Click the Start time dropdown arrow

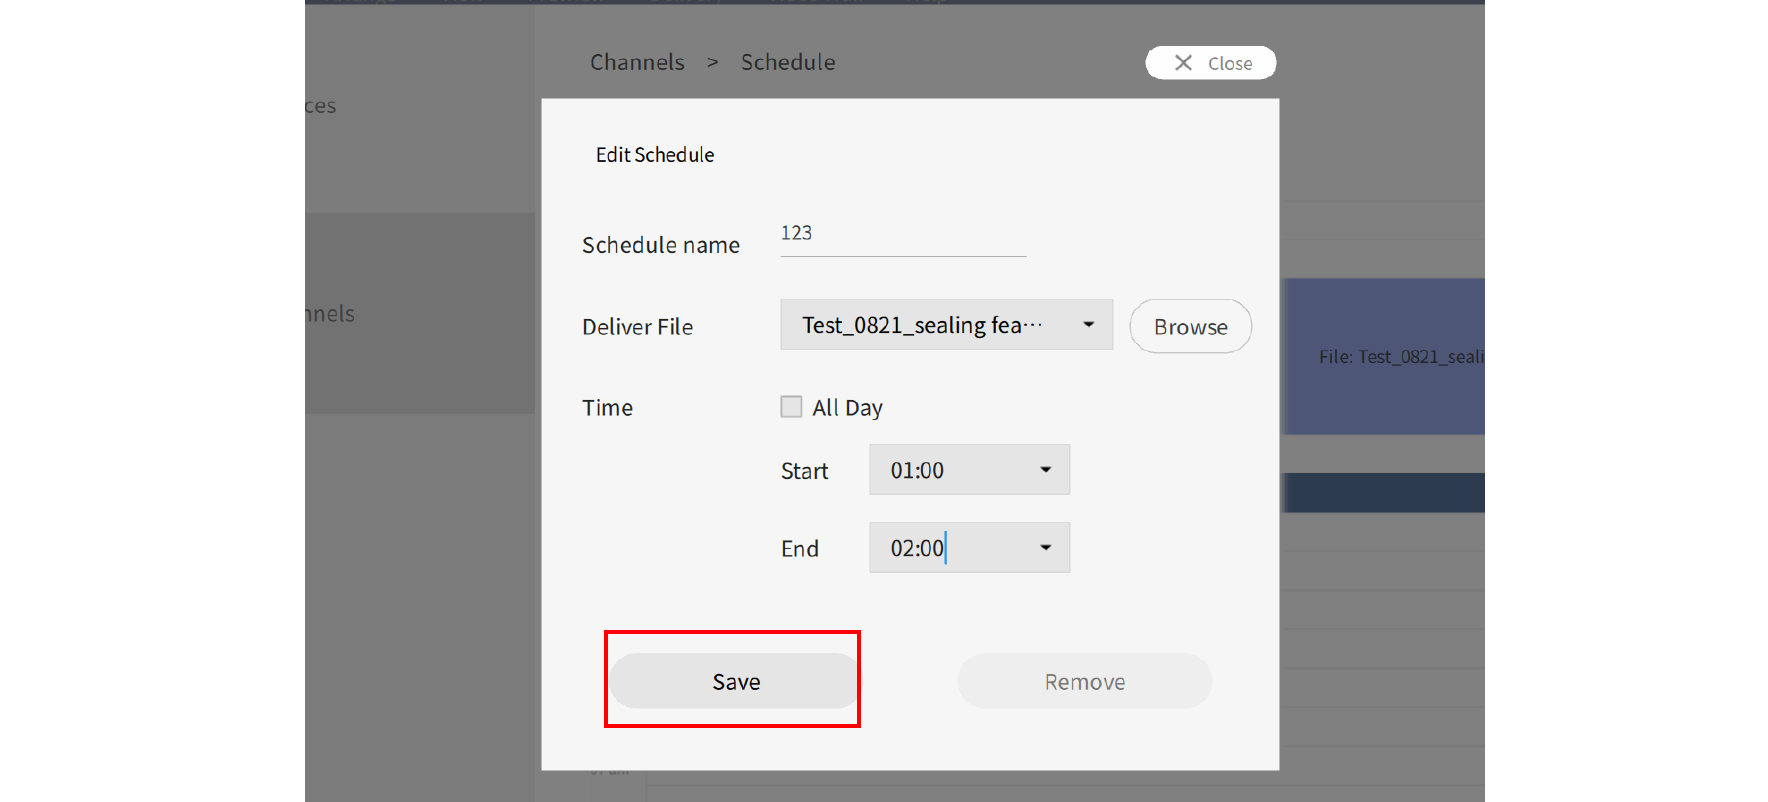[x=1045, y=470]
